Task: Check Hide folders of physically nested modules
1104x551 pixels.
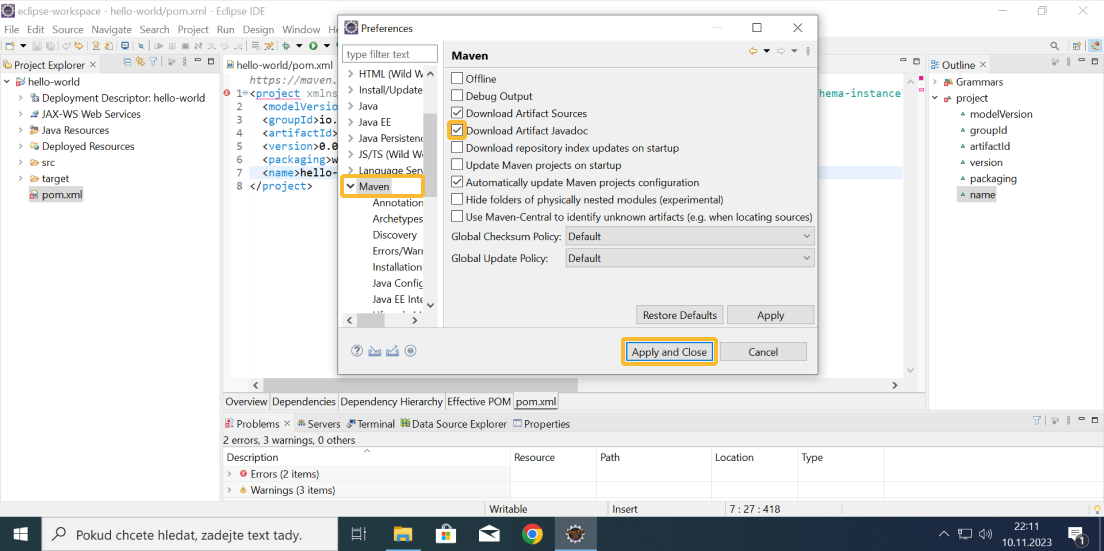Action: [x=458, y=199]
